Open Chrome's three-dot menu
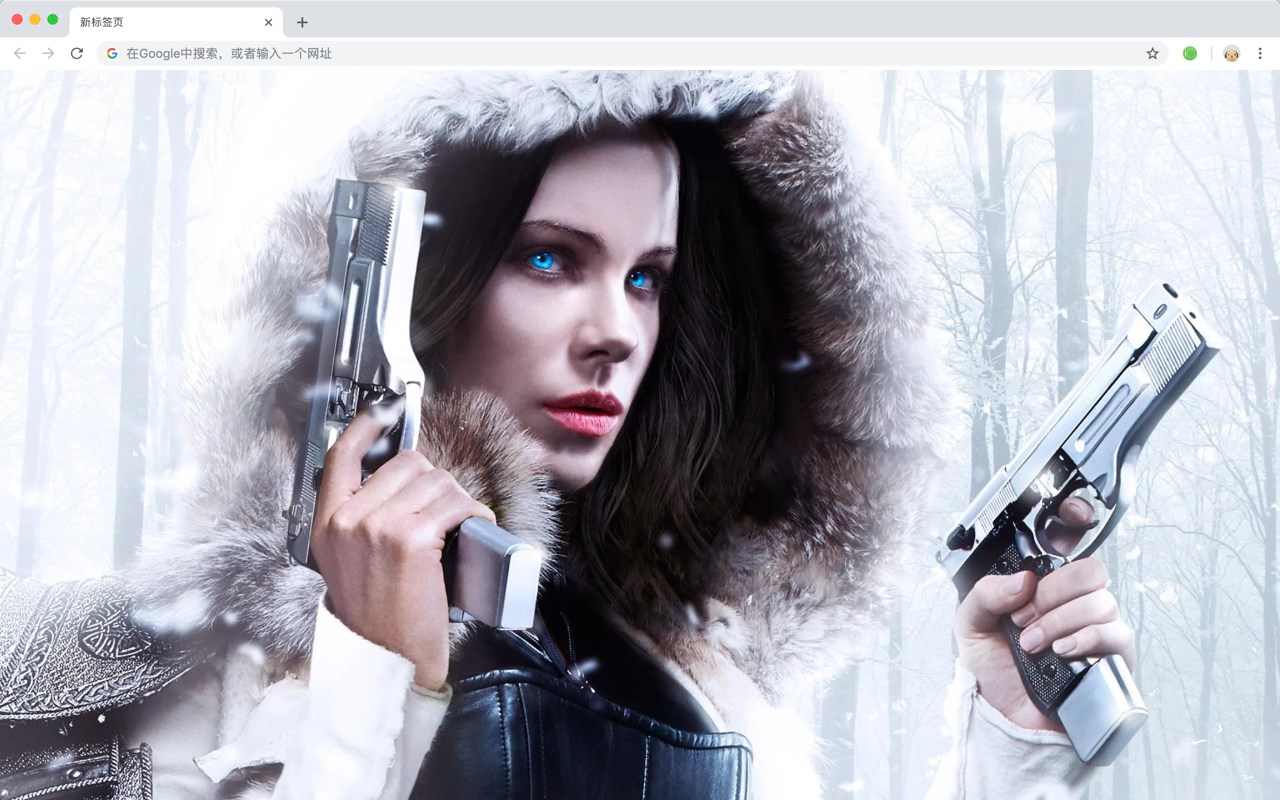 coord(1260,53)
